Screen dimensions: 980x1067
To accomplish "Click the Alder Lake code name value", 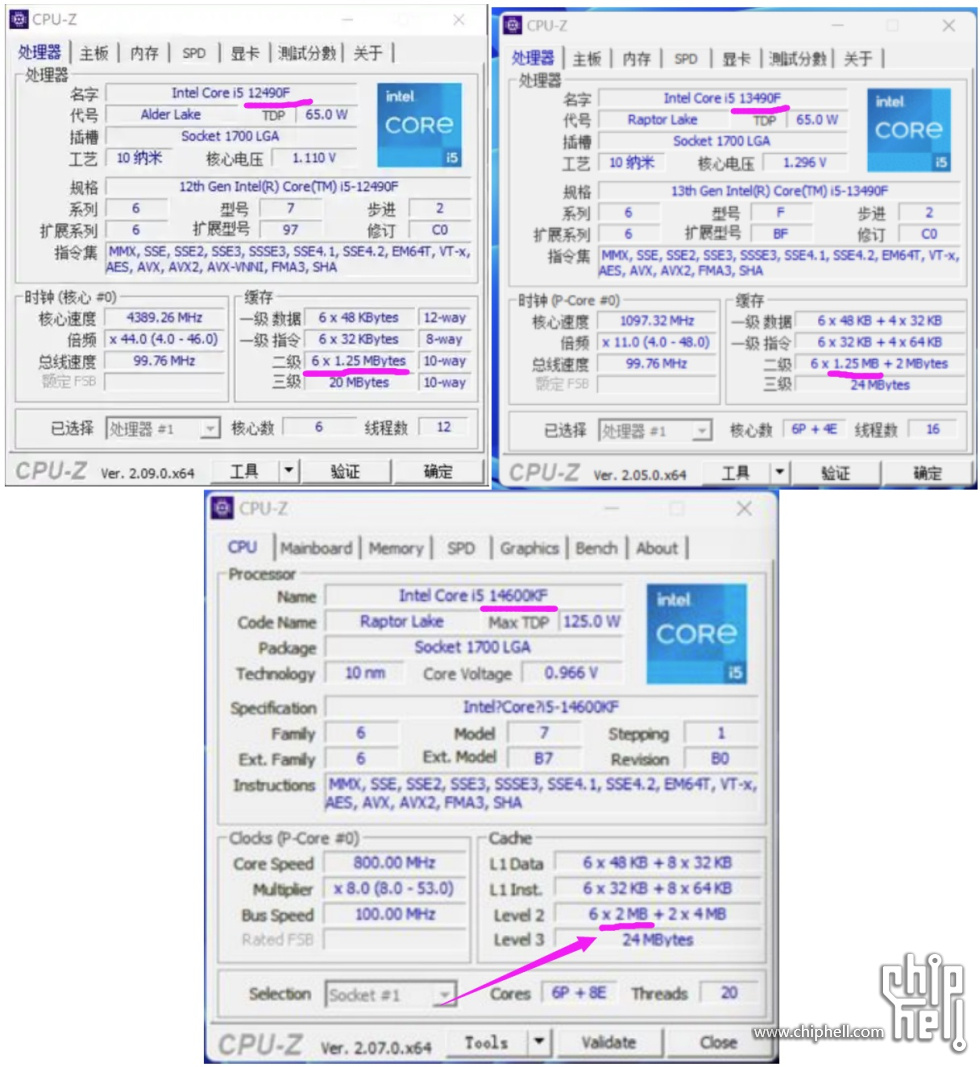I will [x=171, y=114].
